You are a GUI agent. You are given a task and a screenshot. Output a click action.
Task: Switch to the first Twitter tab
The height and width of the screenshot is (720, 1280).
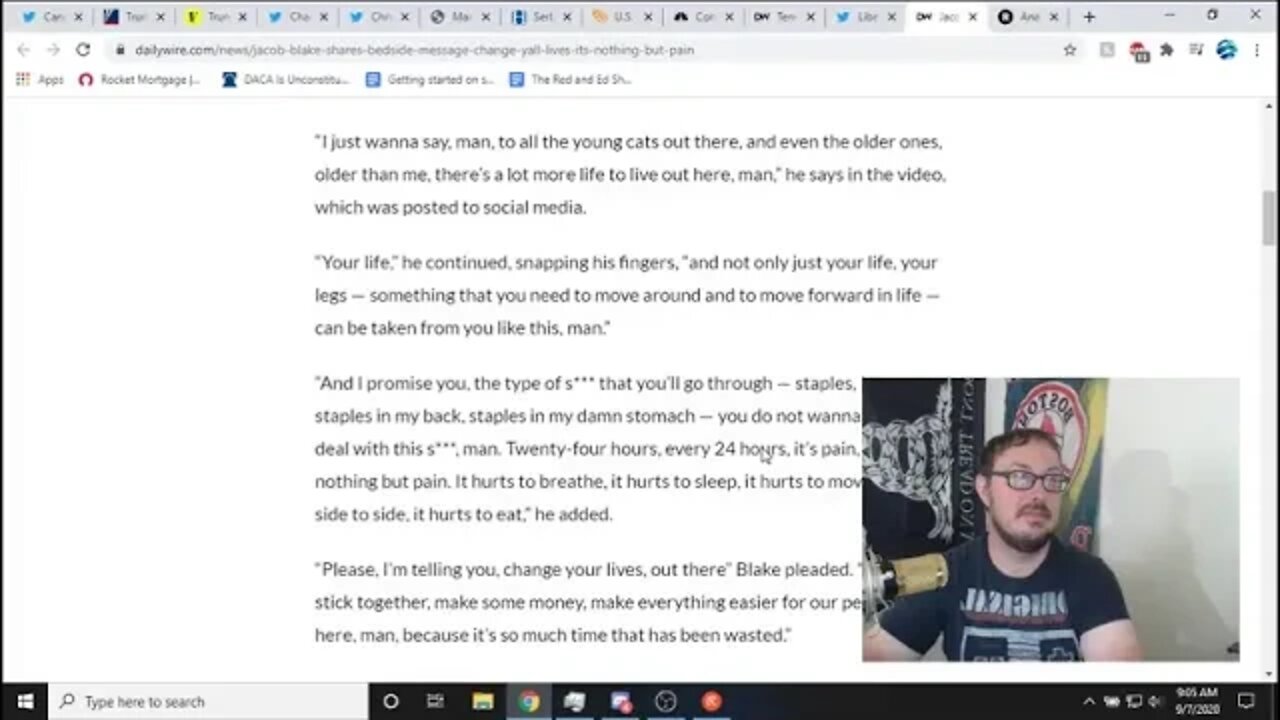43,17
